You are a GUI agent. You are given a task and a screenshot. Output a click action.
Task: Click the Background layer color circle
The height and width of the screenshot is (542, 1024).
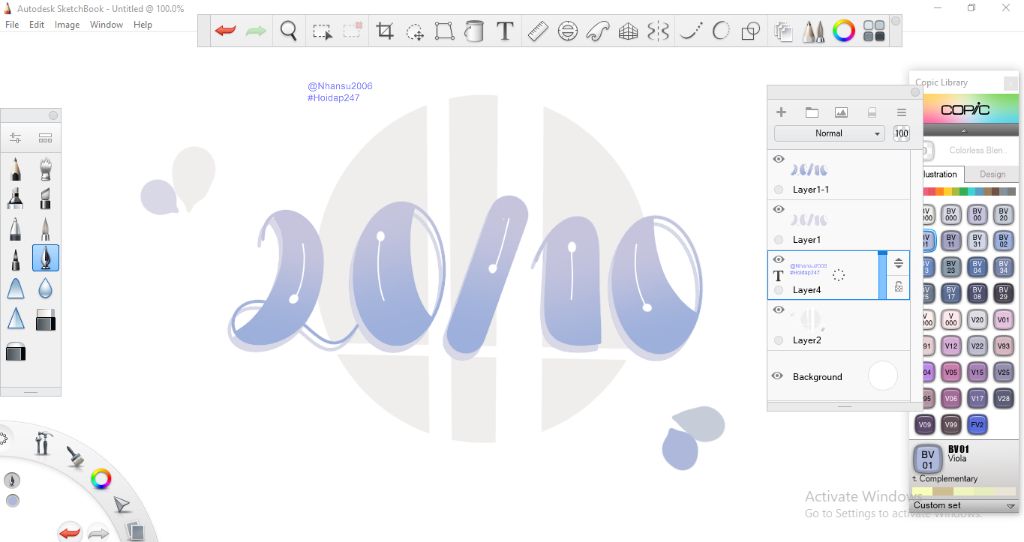click(x=882, y=376)
